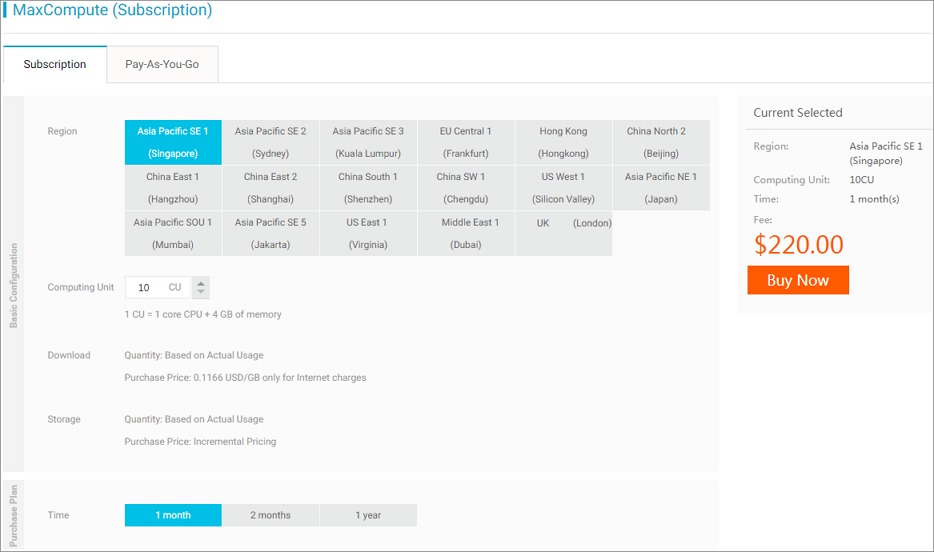Click the $220.00 fee amount
Image resolution: width=934 pixels, height=552 pixels.
tap(799, 245)
